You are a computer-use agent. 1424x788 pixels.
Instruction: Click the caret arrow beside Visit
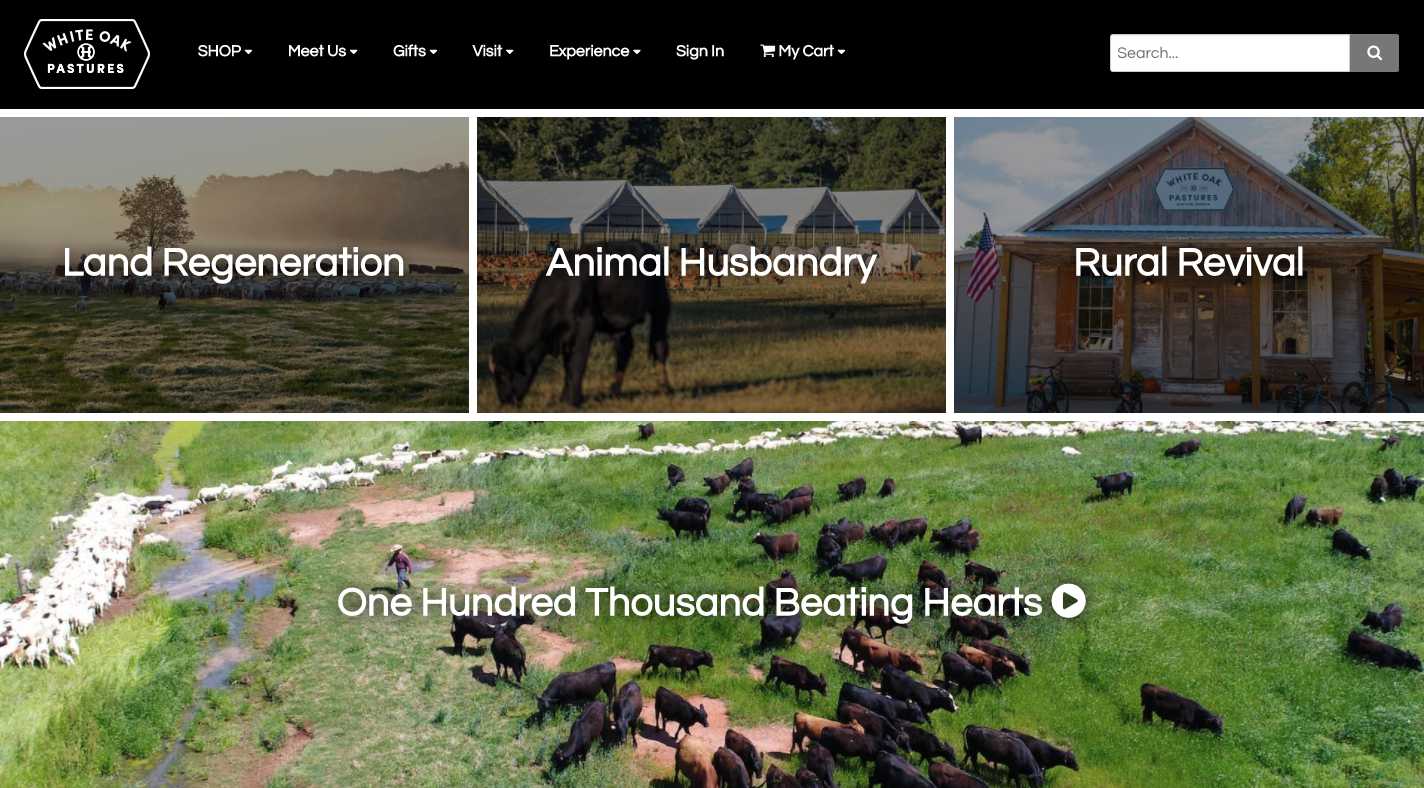point(510,52)
